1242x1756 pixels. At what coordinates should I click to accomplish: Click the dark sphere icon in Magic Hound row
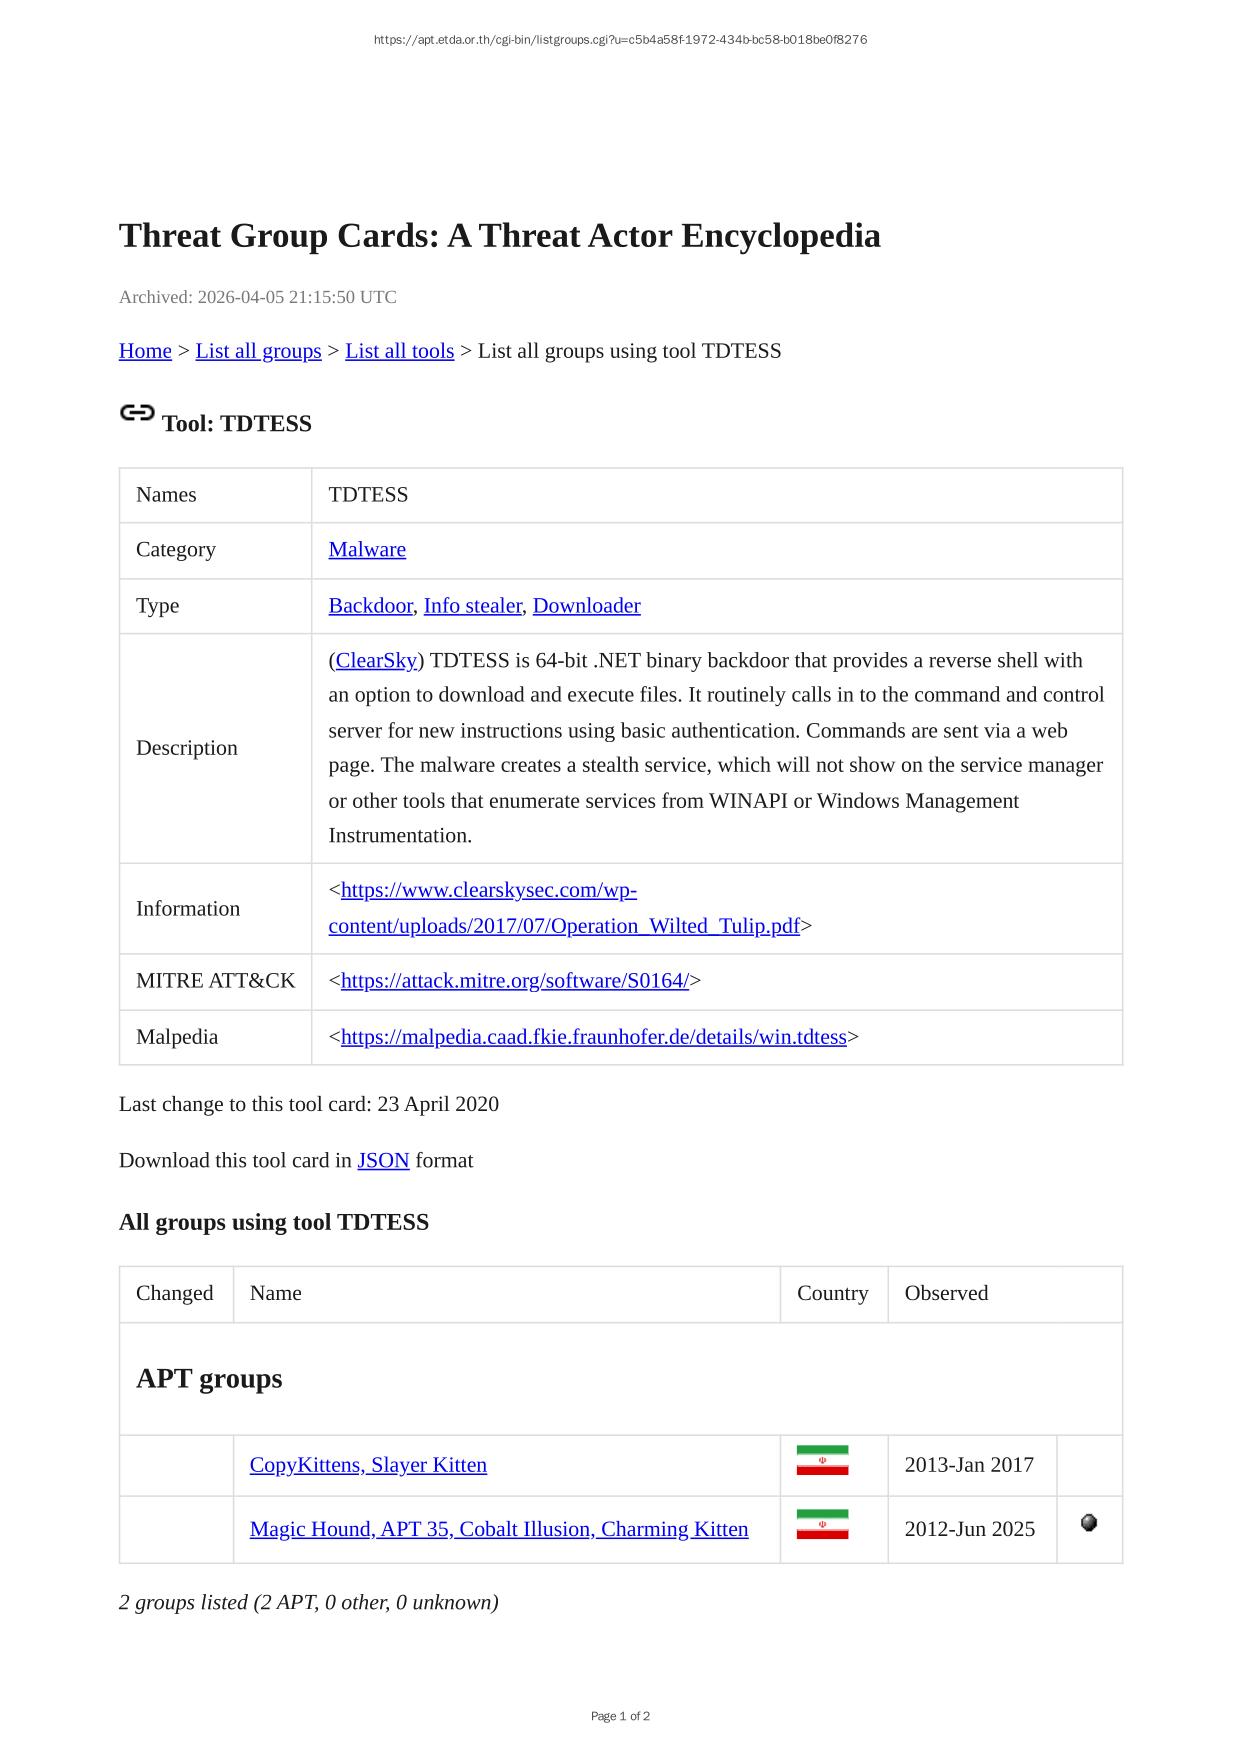[x=1089, y=1523]
